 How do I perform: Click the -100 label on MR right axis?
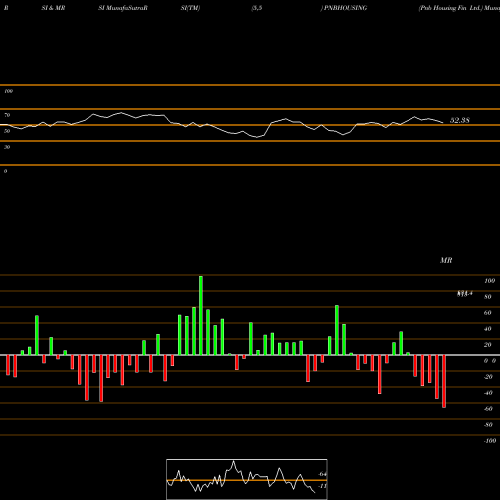[490, 441]
